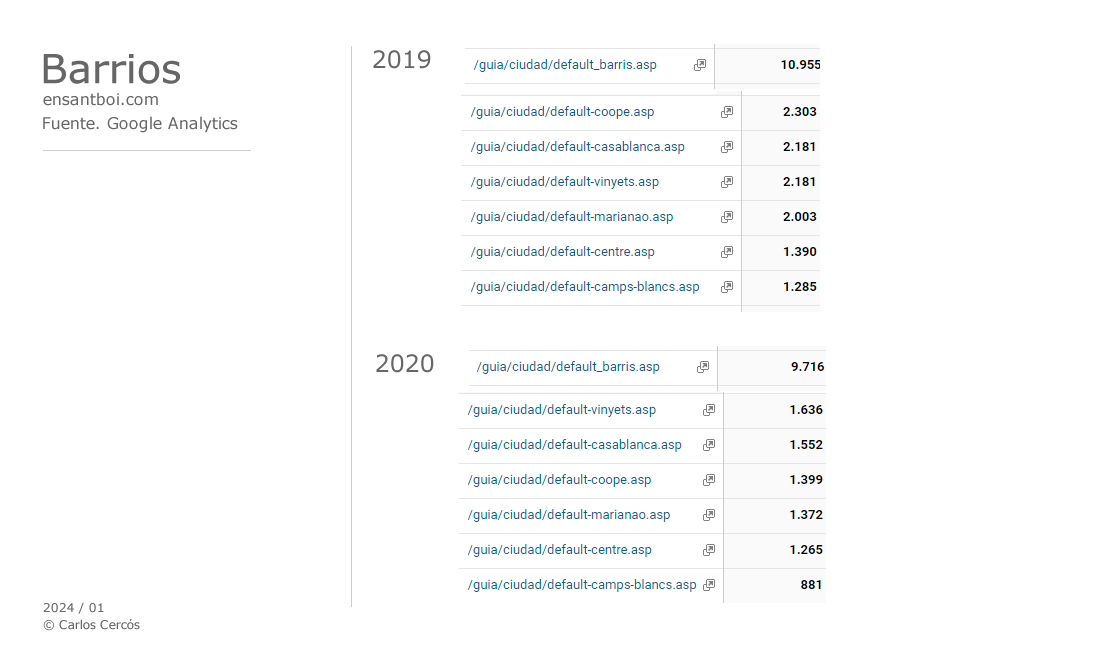
Task: Open external link icon beside 2019 default-coope.asp
Action: coord(727,112)
